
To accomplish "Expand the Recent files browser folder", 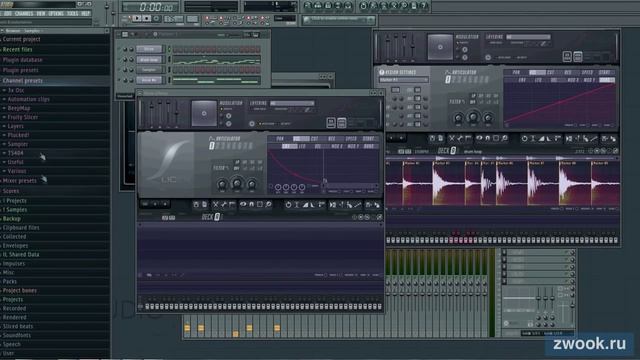I will click(x=17, y=49).
